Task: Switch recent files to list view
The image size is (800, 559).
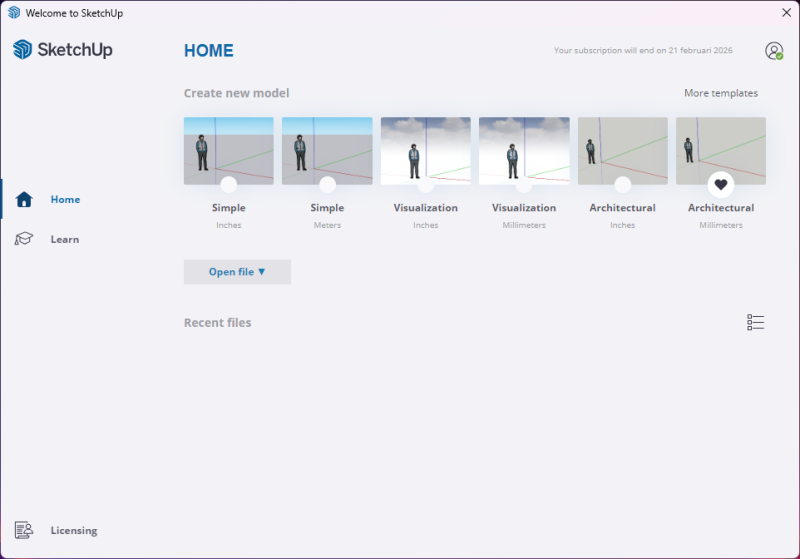Action: pos(756,322)
